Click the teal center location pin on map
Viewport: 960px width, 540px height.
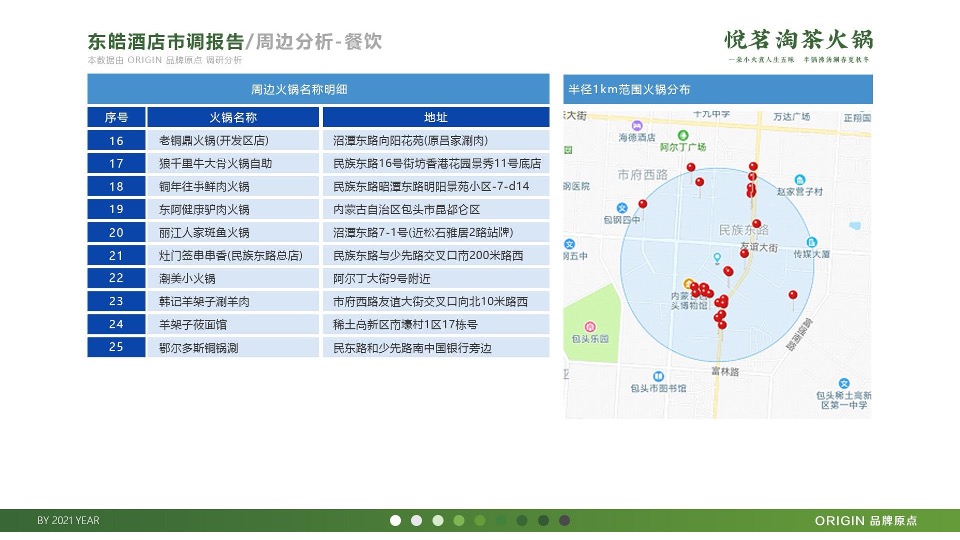point(717,258)
